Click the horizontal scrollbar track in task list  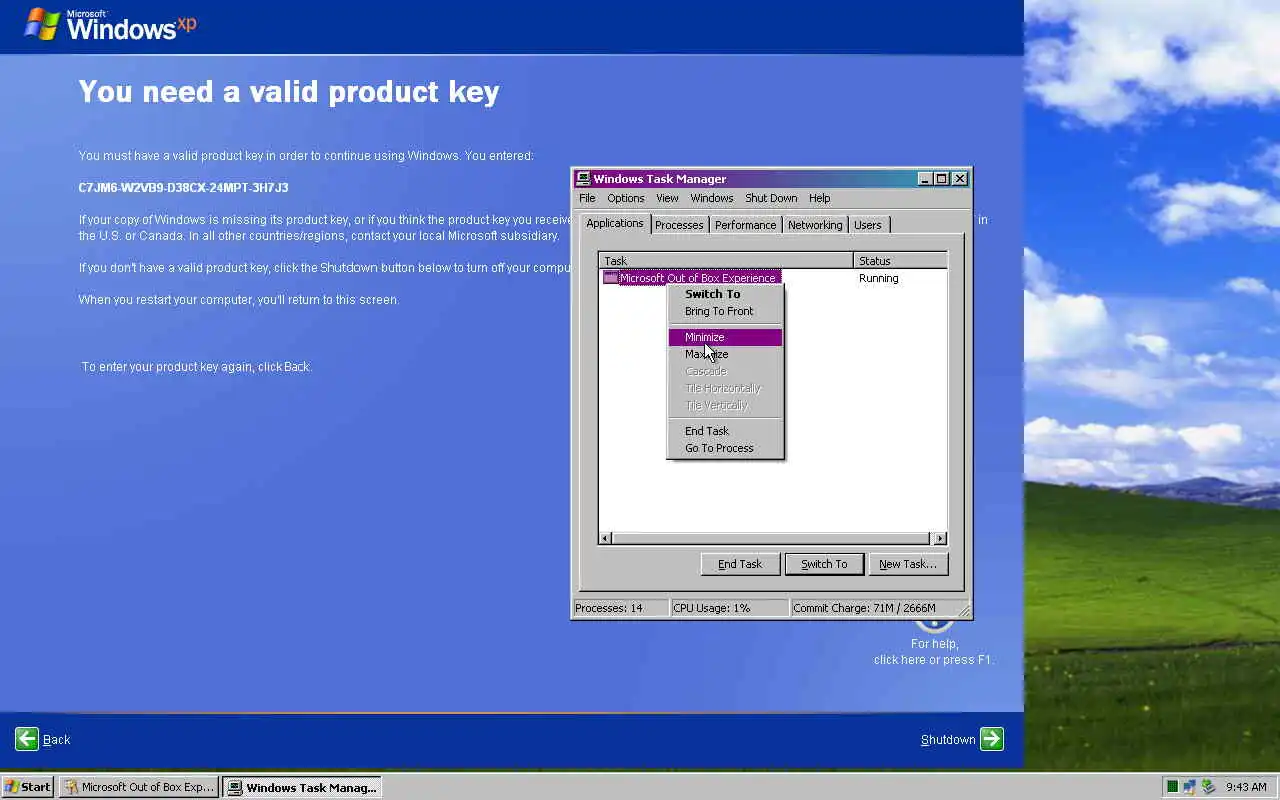tap(772, 538)
